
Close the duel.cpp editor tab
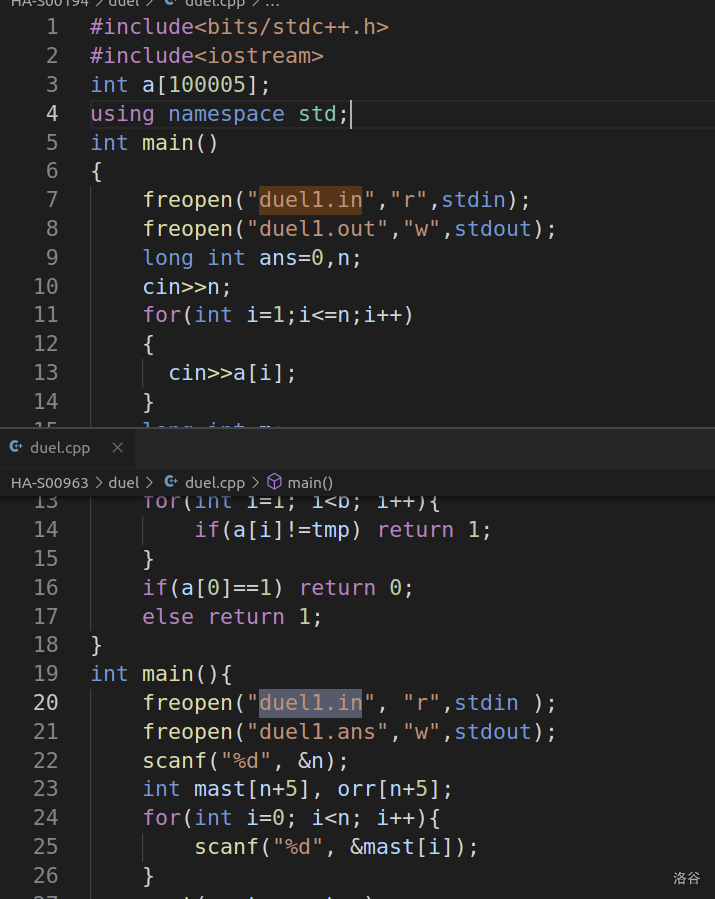coord(116,448)
